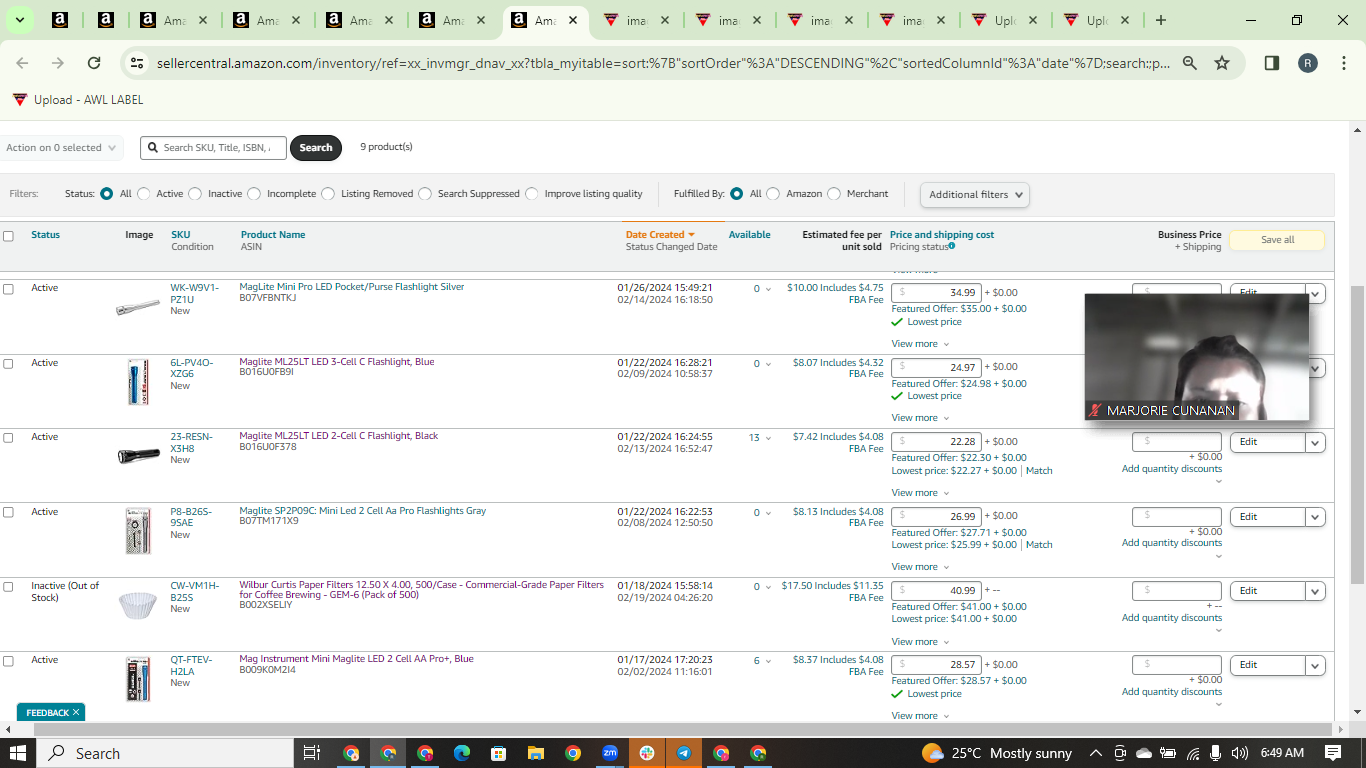This screenshot has height=768, width=1366.
Task: Focus the Search SKU, Title, ISBN field
Action: coord(213,148)
